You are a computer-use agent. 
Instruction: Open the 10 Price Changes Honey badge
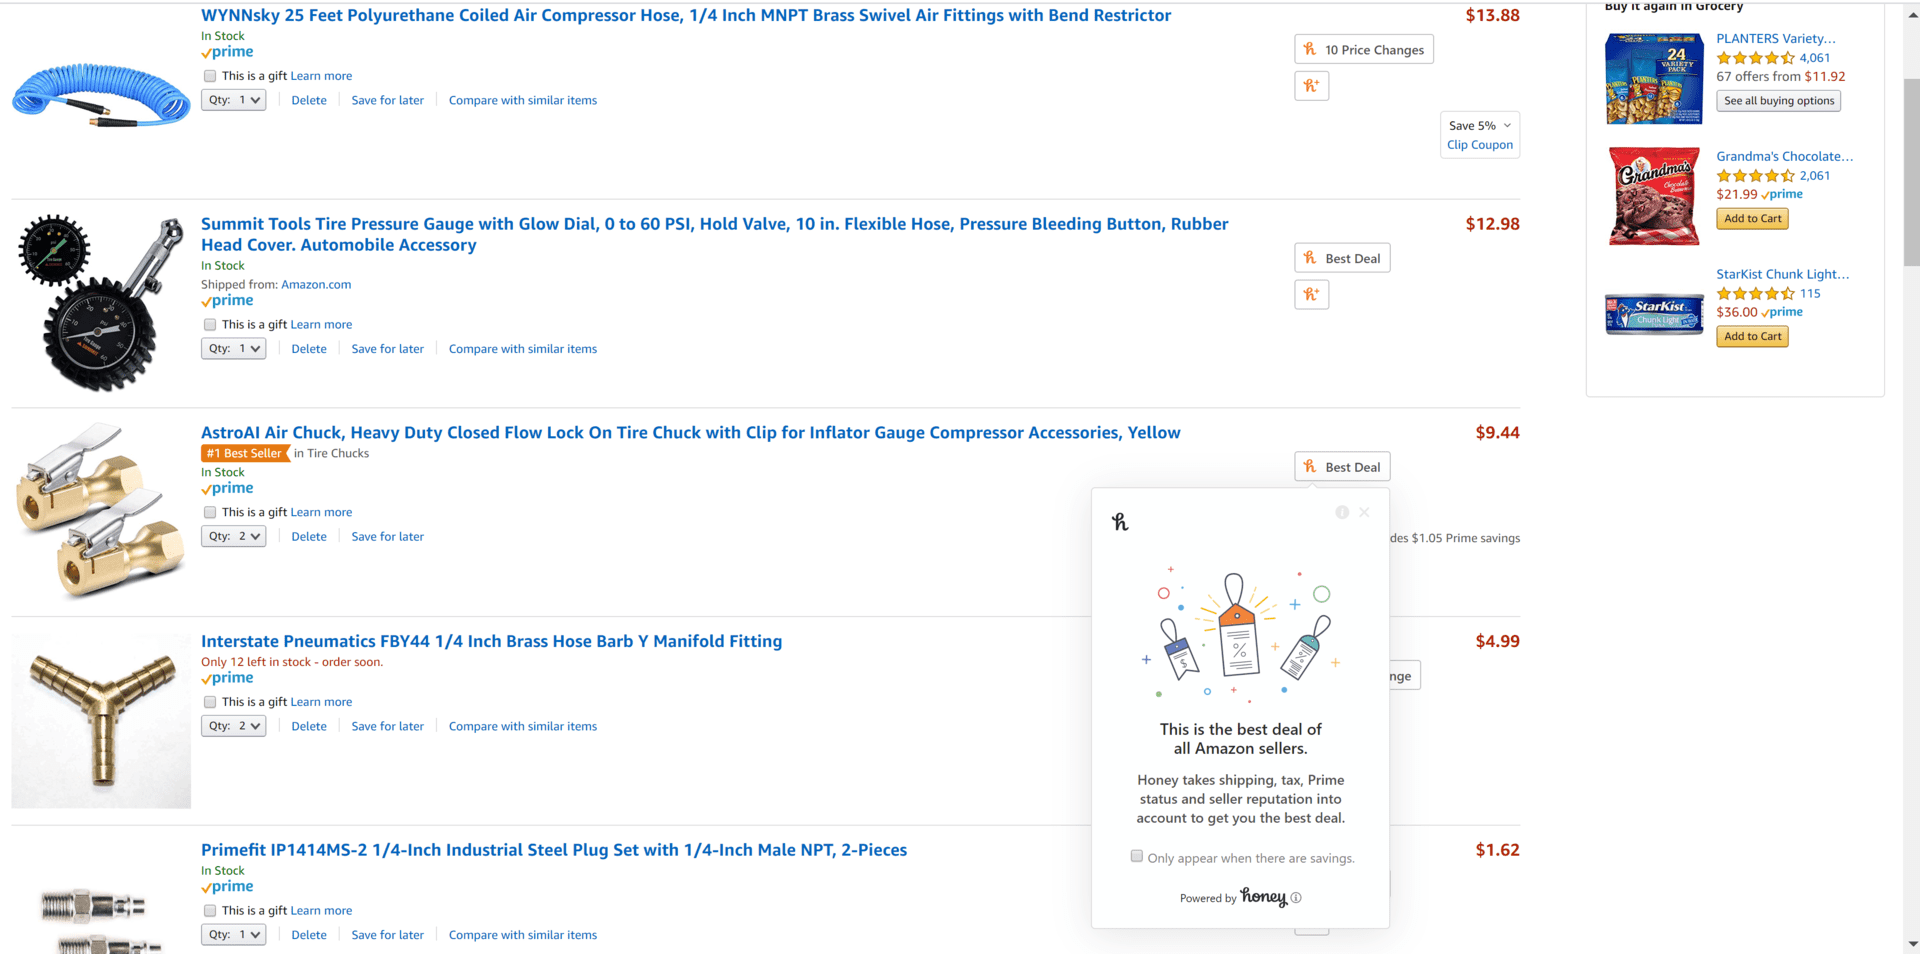pyautogui.click(x=1364, y=49)
